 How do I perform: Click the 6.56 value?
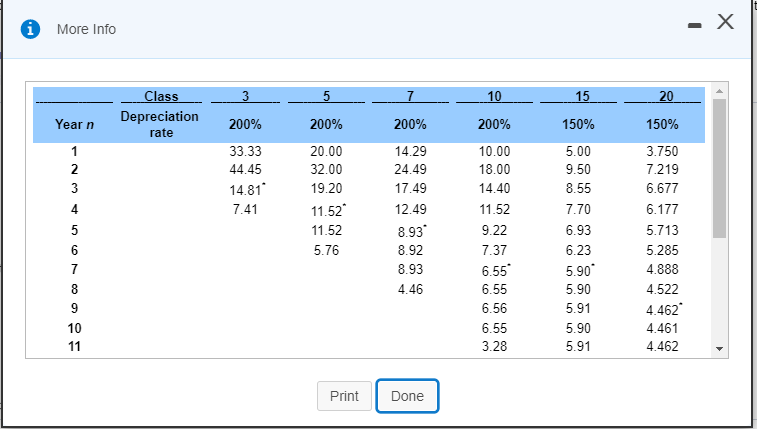click(x=494, y=308)
